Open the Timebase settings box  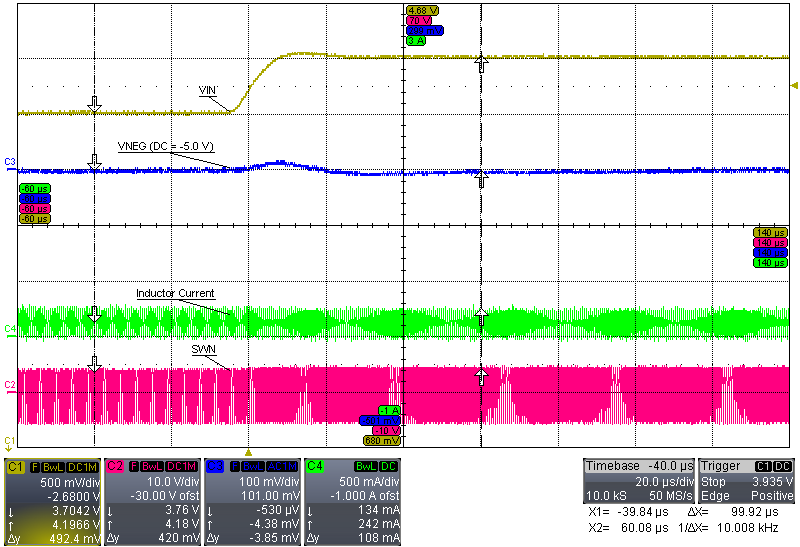[639, 481]
